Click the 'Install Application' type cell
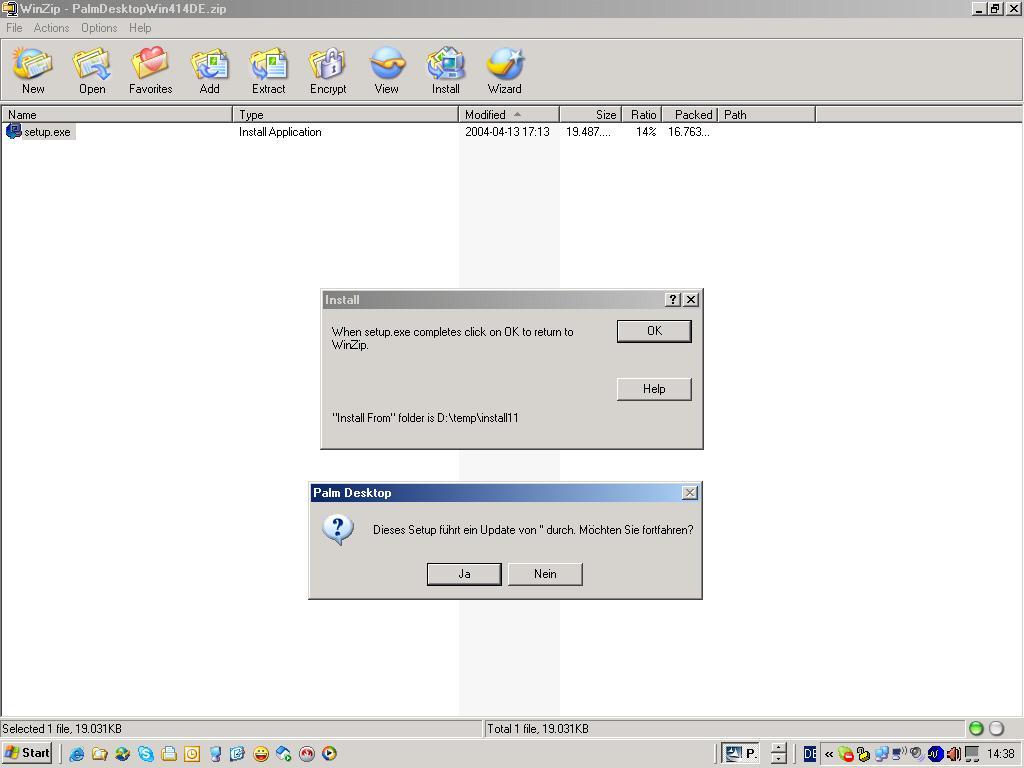 (280, 132)
